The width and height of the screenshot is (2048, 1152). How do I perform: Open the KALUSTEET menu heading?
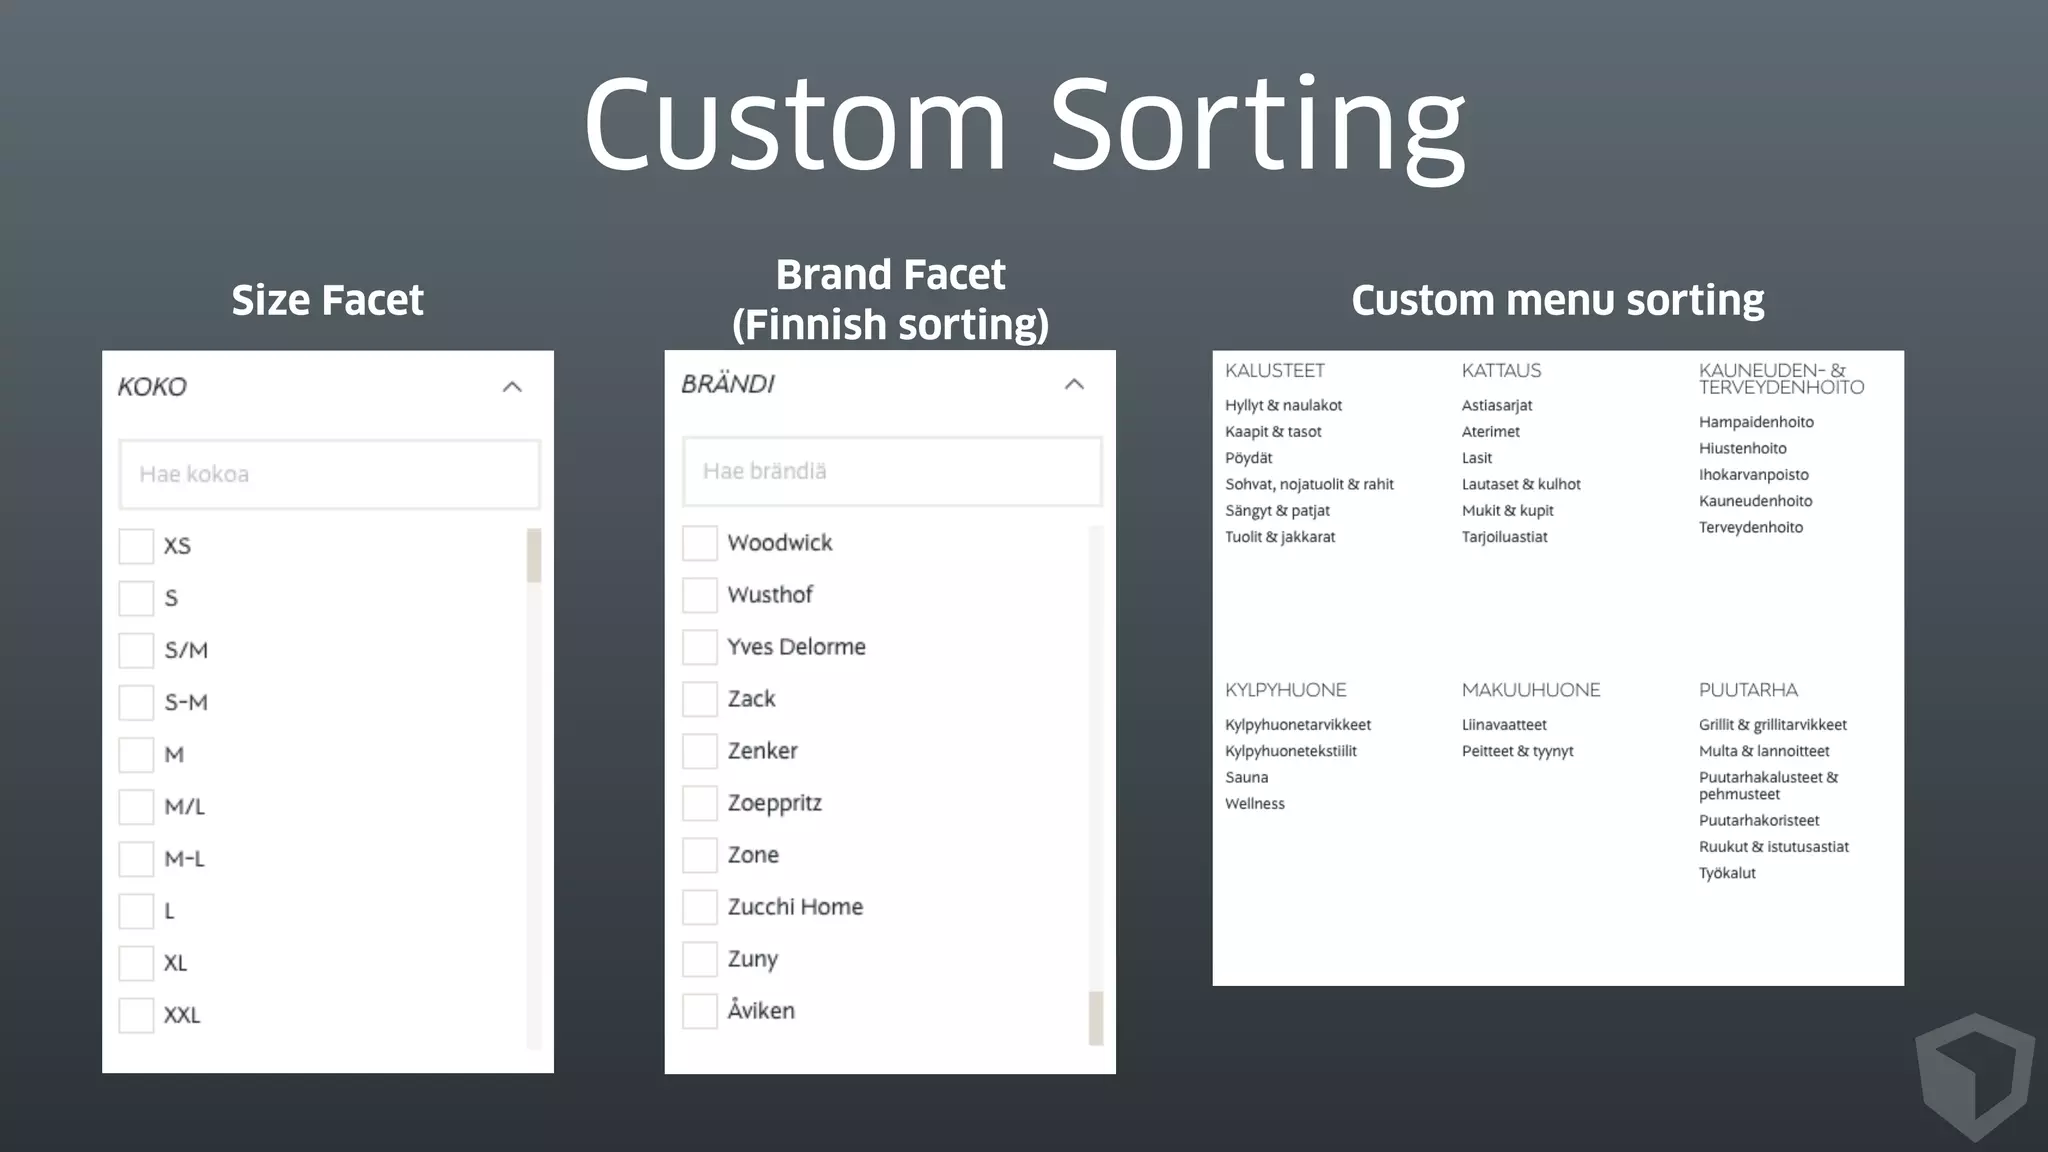pyautogui.click(x=1275, y=371)
